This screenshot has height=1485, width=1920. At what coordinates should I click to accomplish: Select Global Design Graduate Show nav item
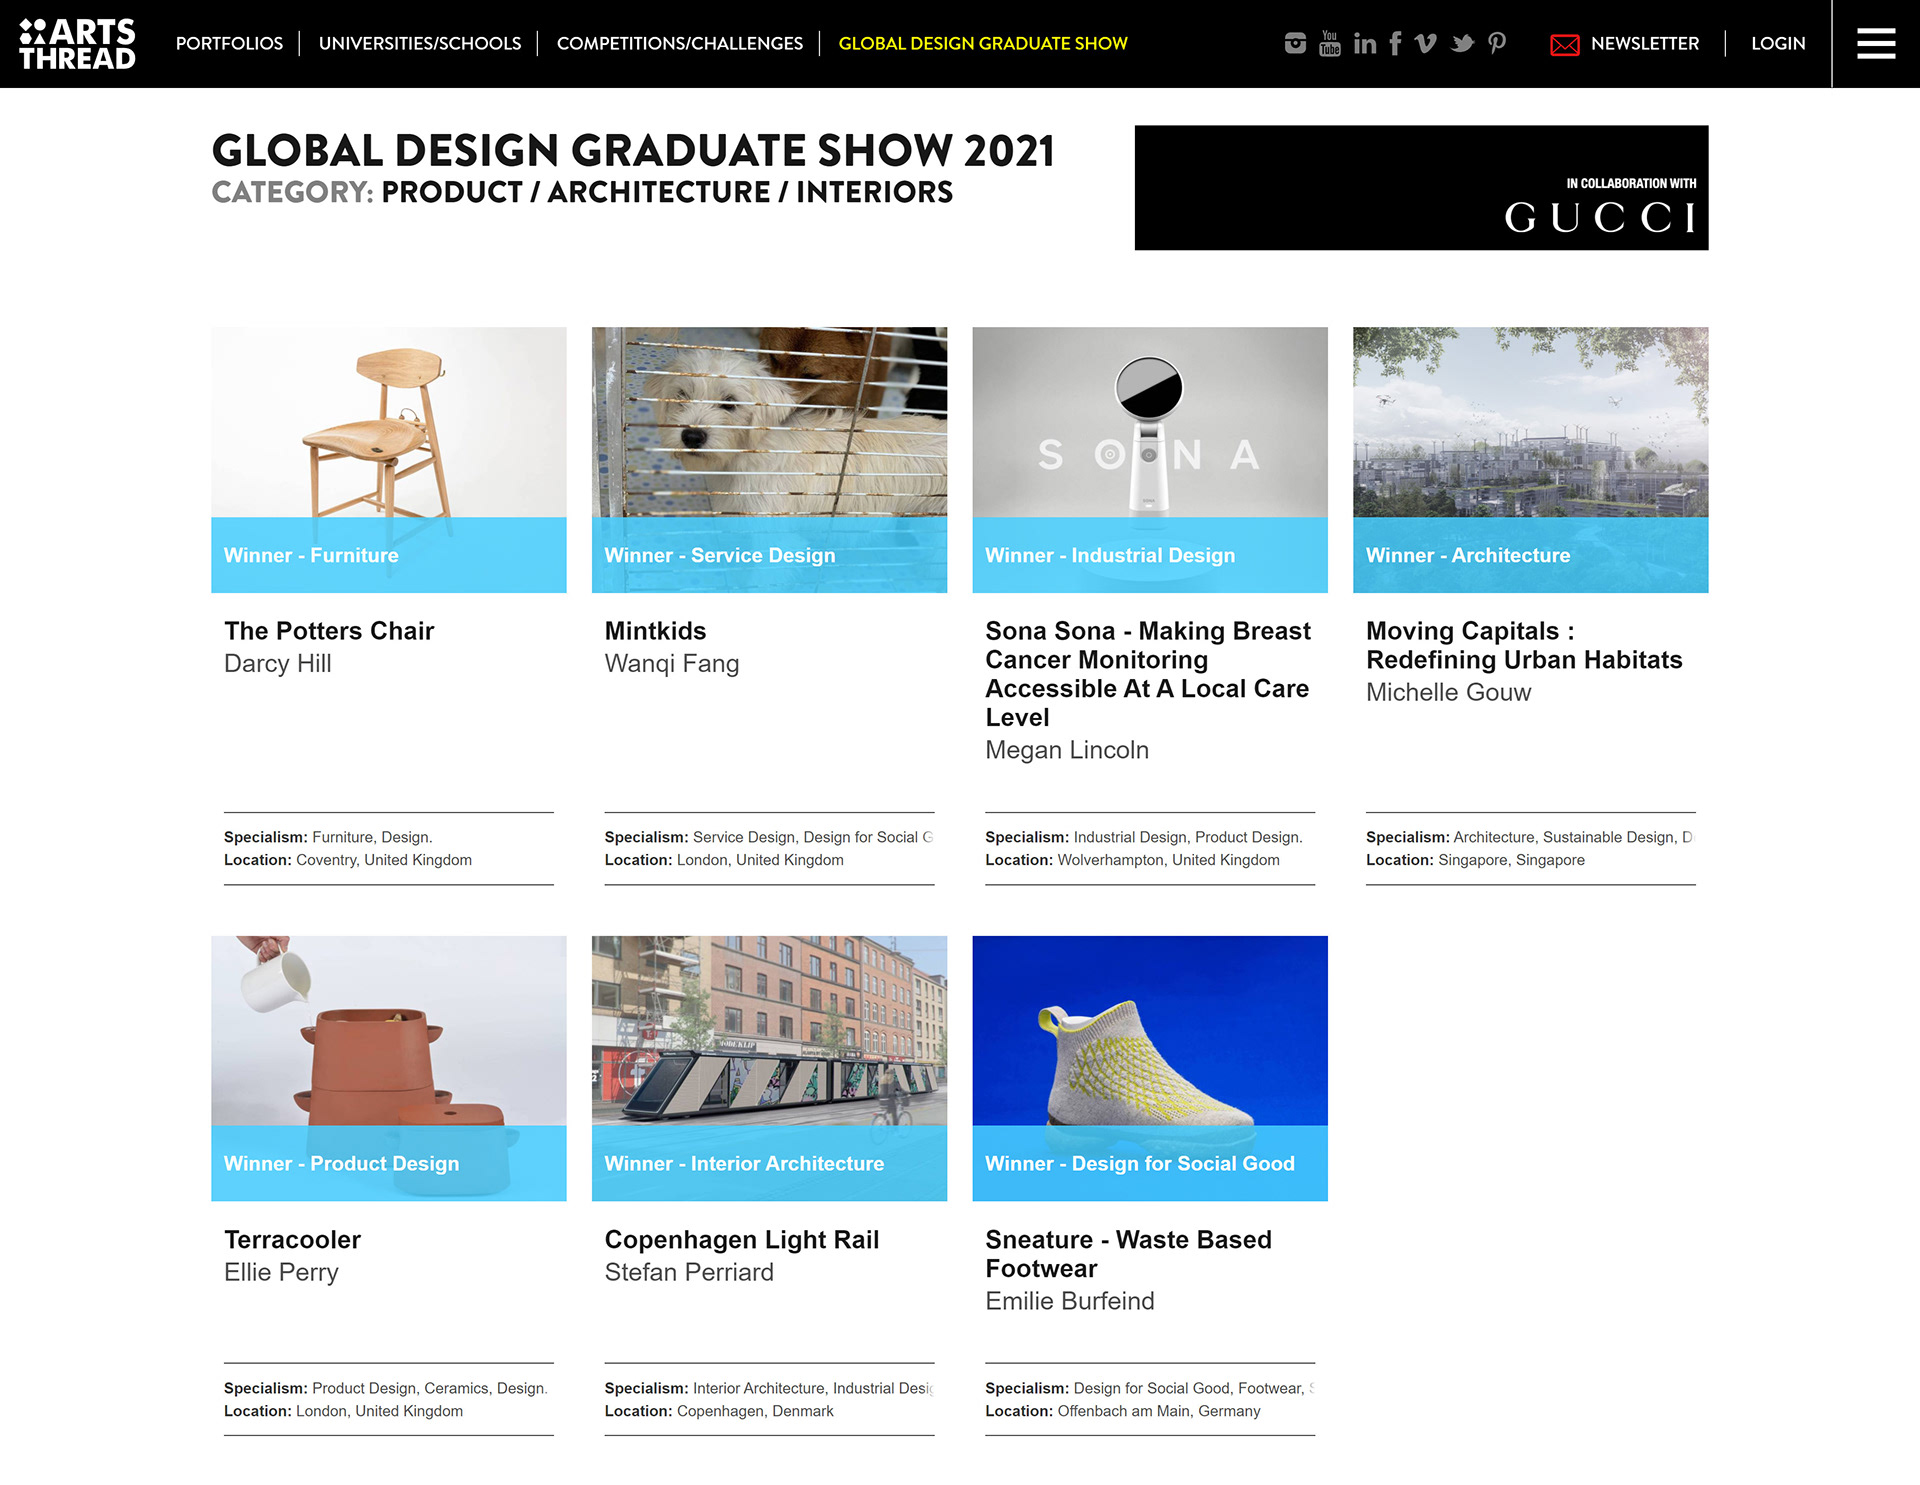click(x=983, y=43)
